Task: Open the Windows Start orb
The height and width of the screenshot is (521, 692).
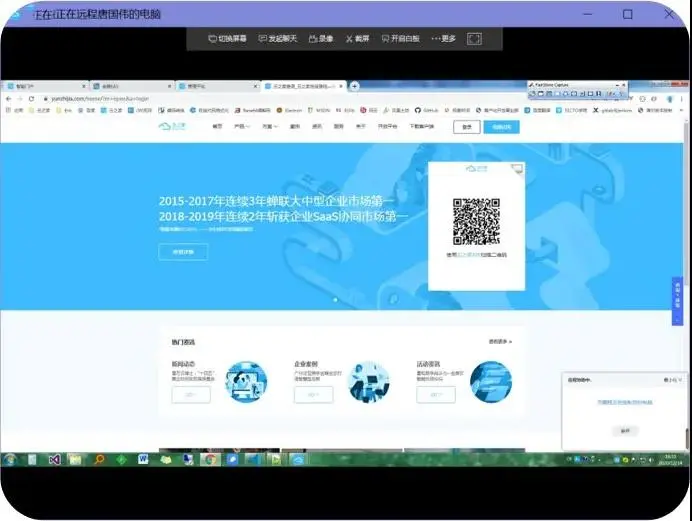Action: 9,460
